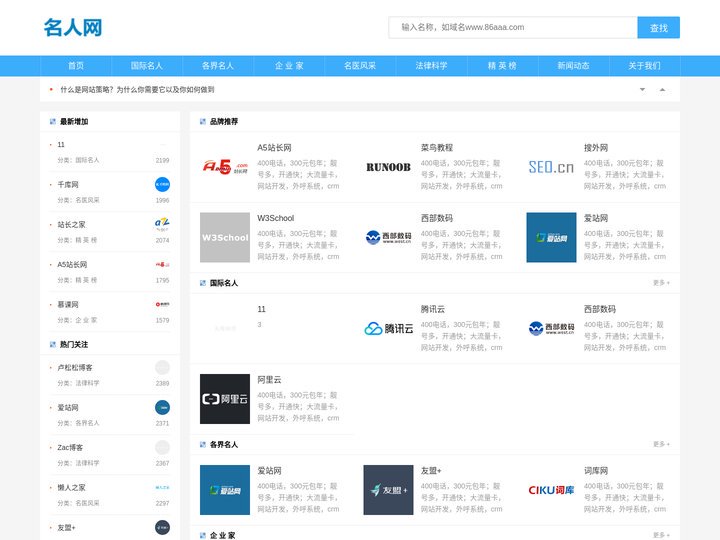720x540 pixels.
Task: Open 国际名人 navigation item
Action: pyautogui.click(x=147, y=66)
